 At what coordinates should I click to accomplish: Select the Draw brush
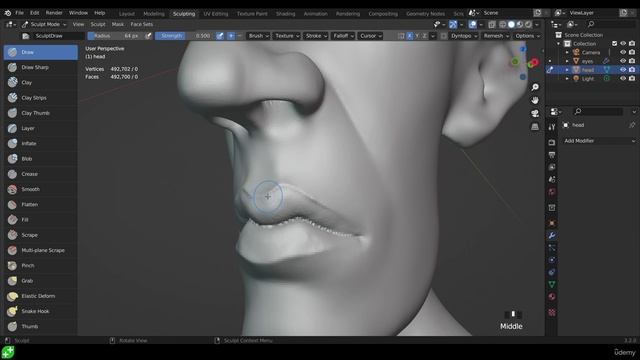[40, 52]
